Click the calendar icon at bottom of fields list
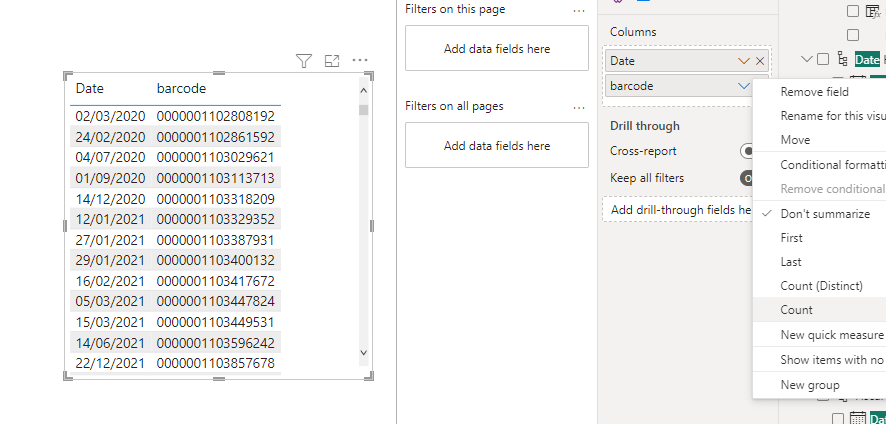The width and height of the screenshot is (886, 424). (857, 418)
